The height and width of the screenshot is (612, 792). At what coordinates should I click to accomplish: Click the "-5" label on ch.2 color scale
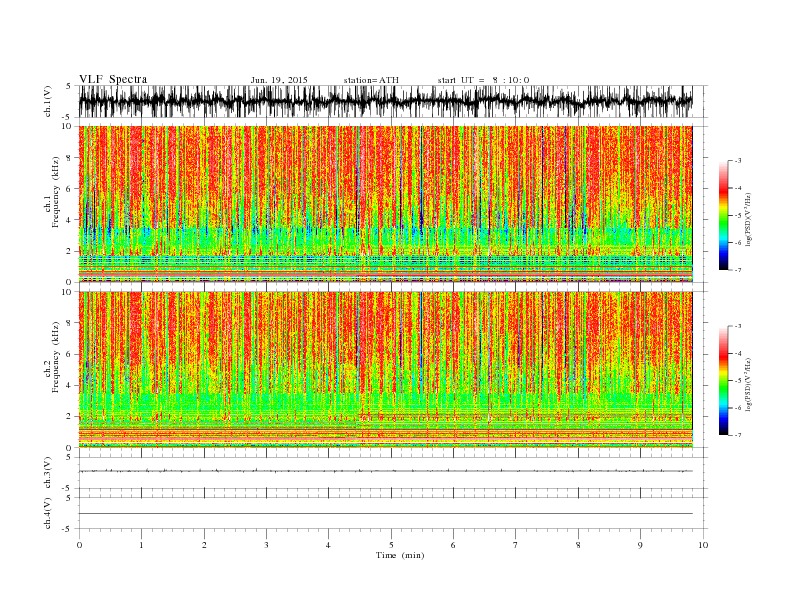(738, 380)
